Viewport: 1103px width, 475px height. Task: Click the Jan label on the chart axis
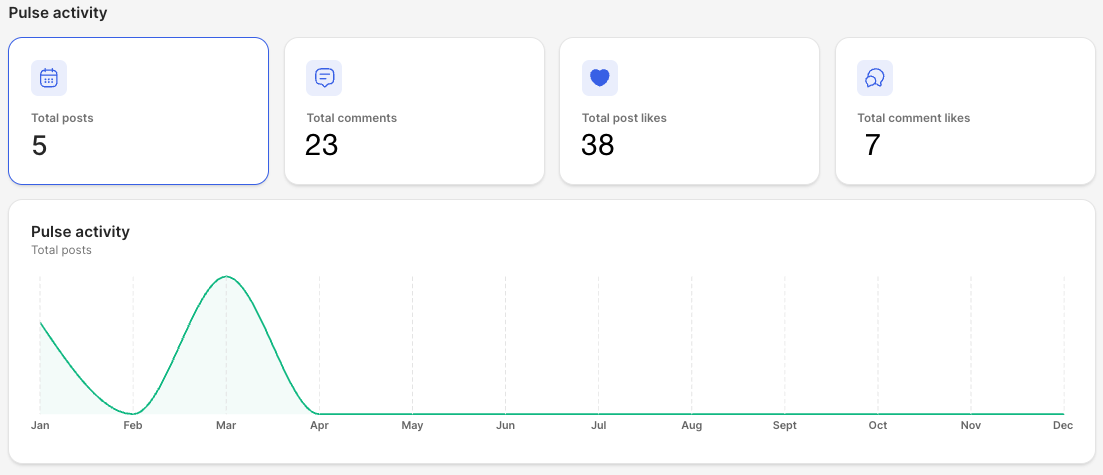(40, 426)
